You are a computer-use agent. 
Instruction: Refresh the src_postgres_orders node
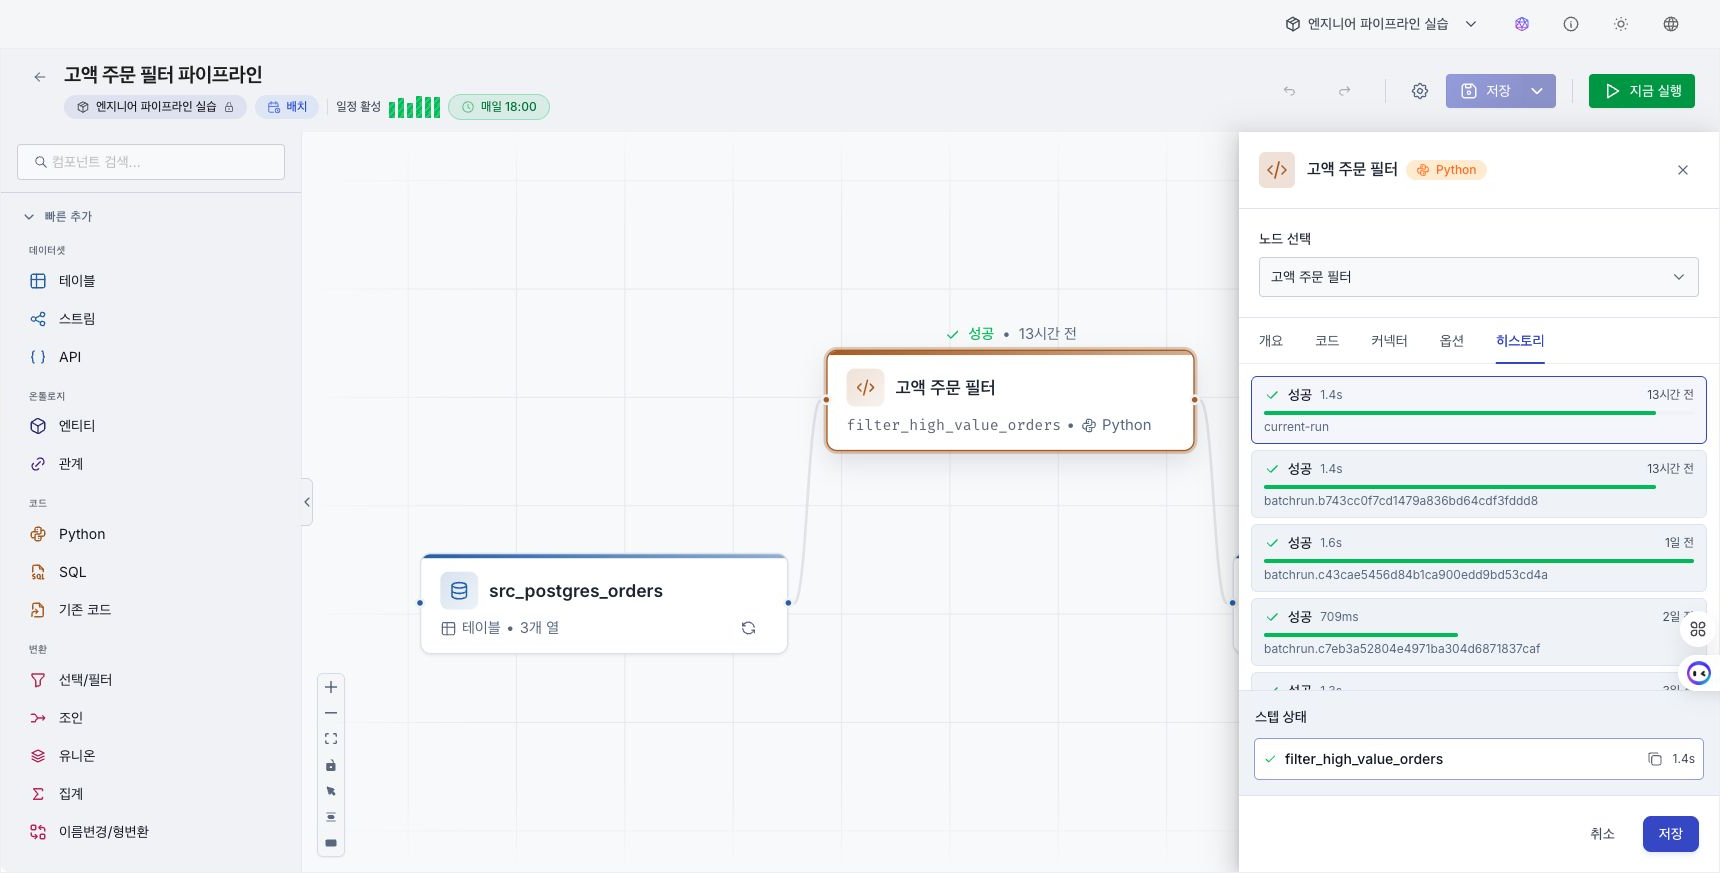[748, 628]
